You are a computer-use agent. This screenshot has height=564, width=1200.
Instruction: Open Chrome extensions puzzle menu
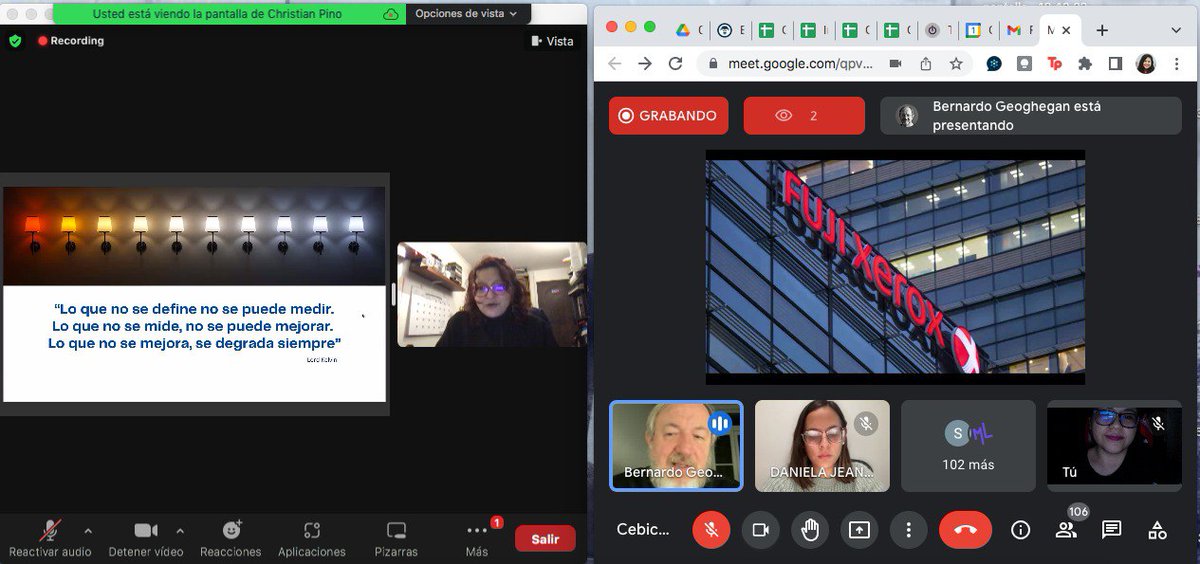[1085, 63]
